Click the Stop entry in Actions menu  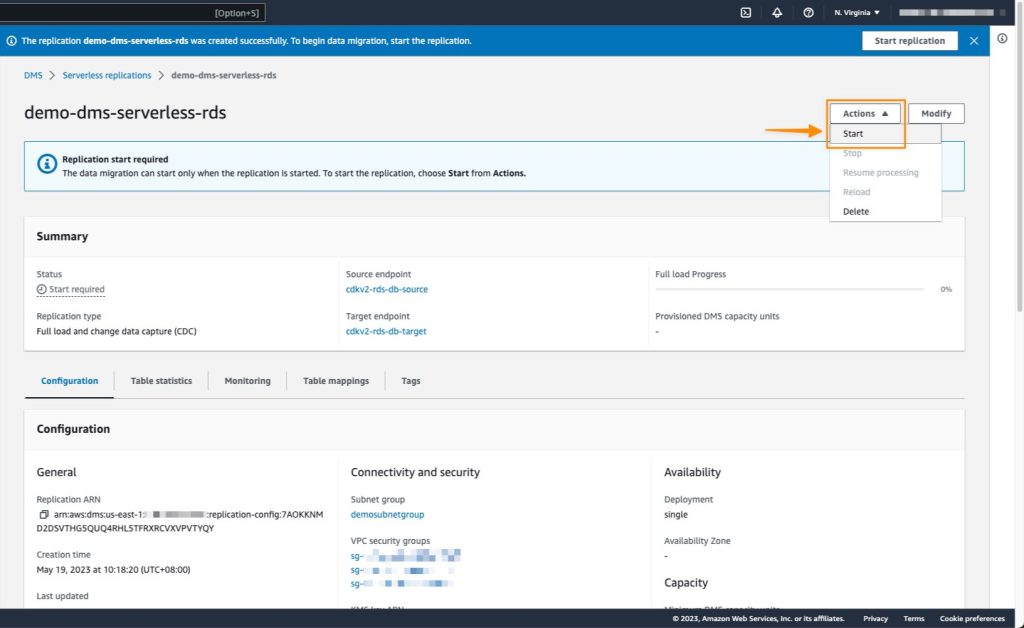(885, 153)
